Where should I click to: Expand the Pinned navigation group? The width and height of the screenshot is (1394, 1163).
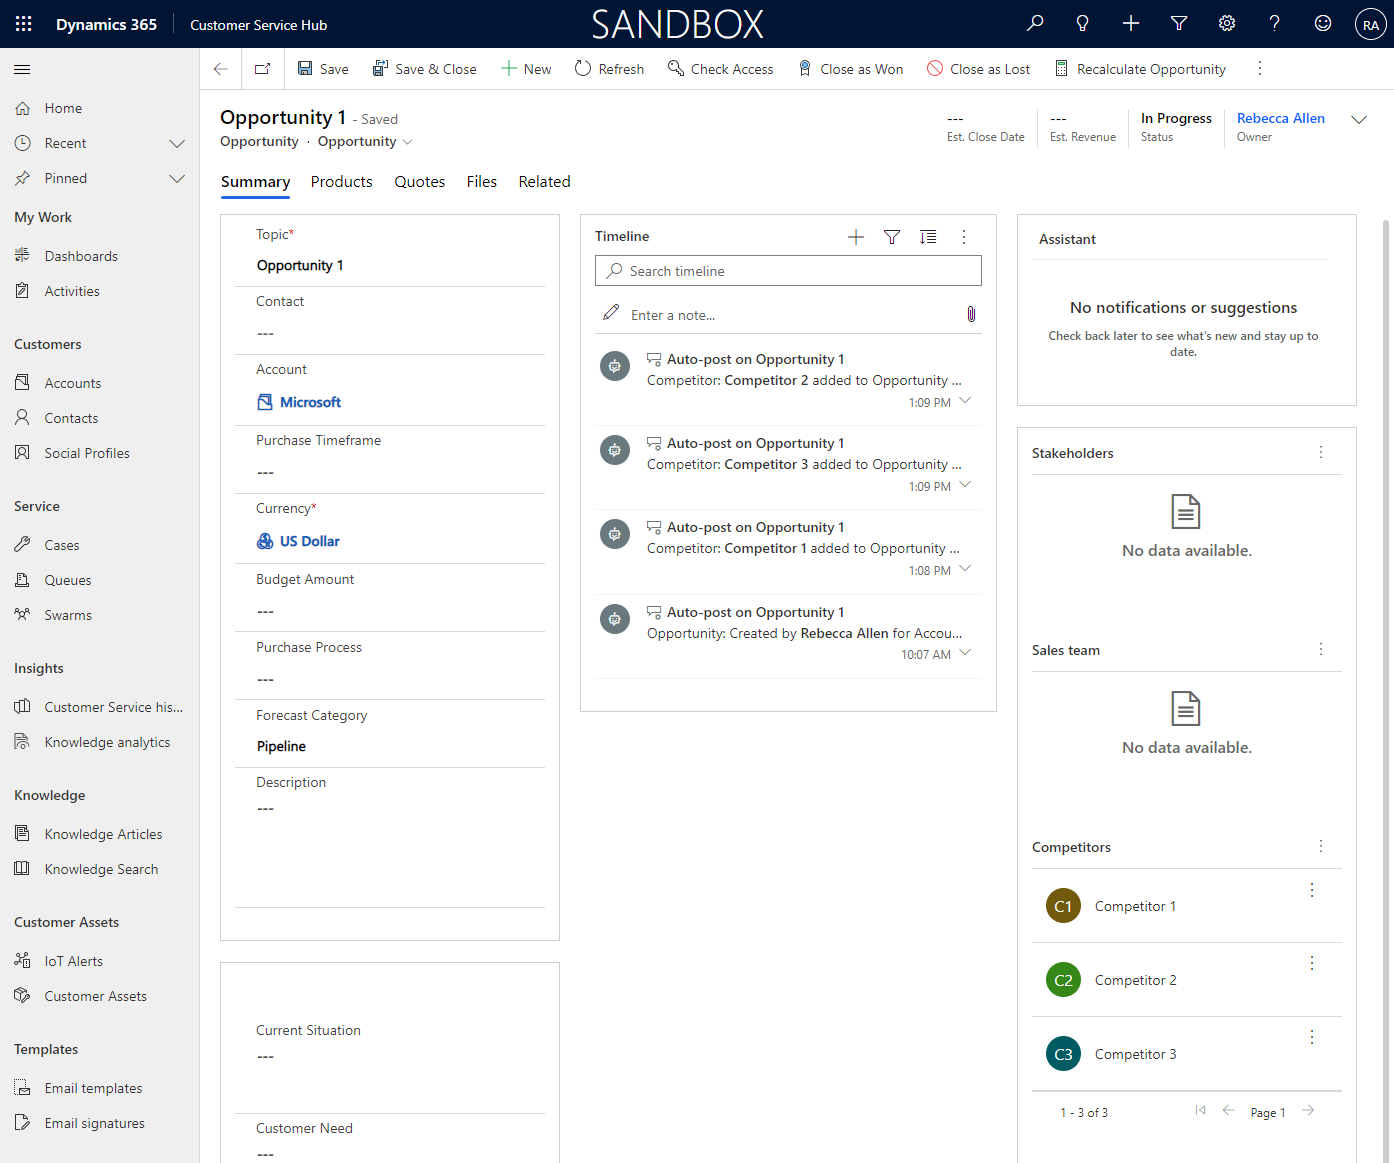[x=177, y=178]
